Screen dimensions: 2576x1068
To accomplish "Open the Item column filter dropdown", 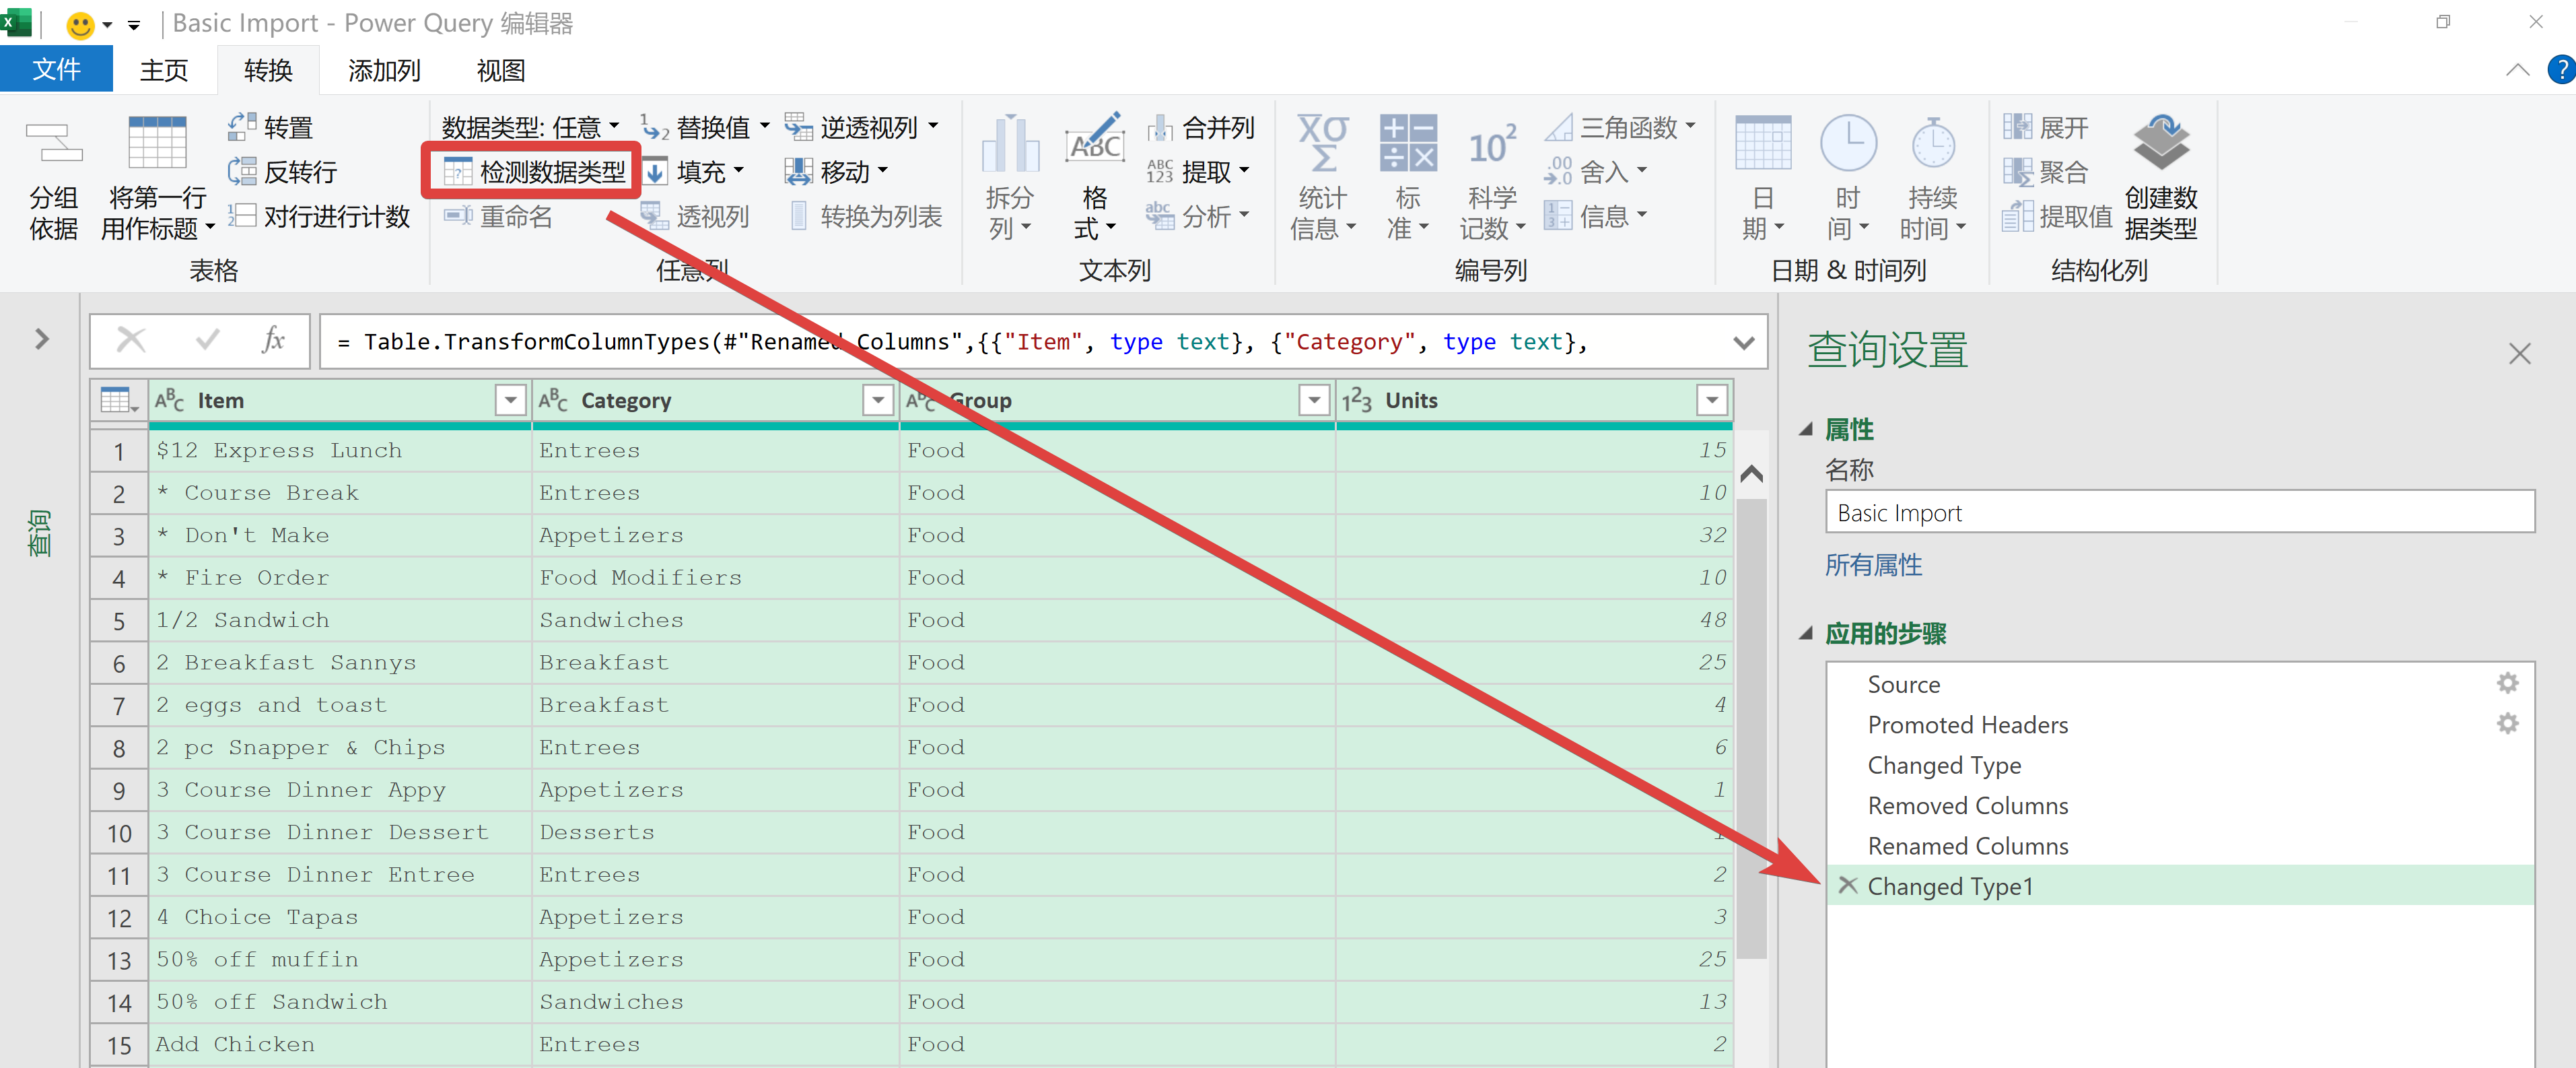I will [x=510, y=400].
